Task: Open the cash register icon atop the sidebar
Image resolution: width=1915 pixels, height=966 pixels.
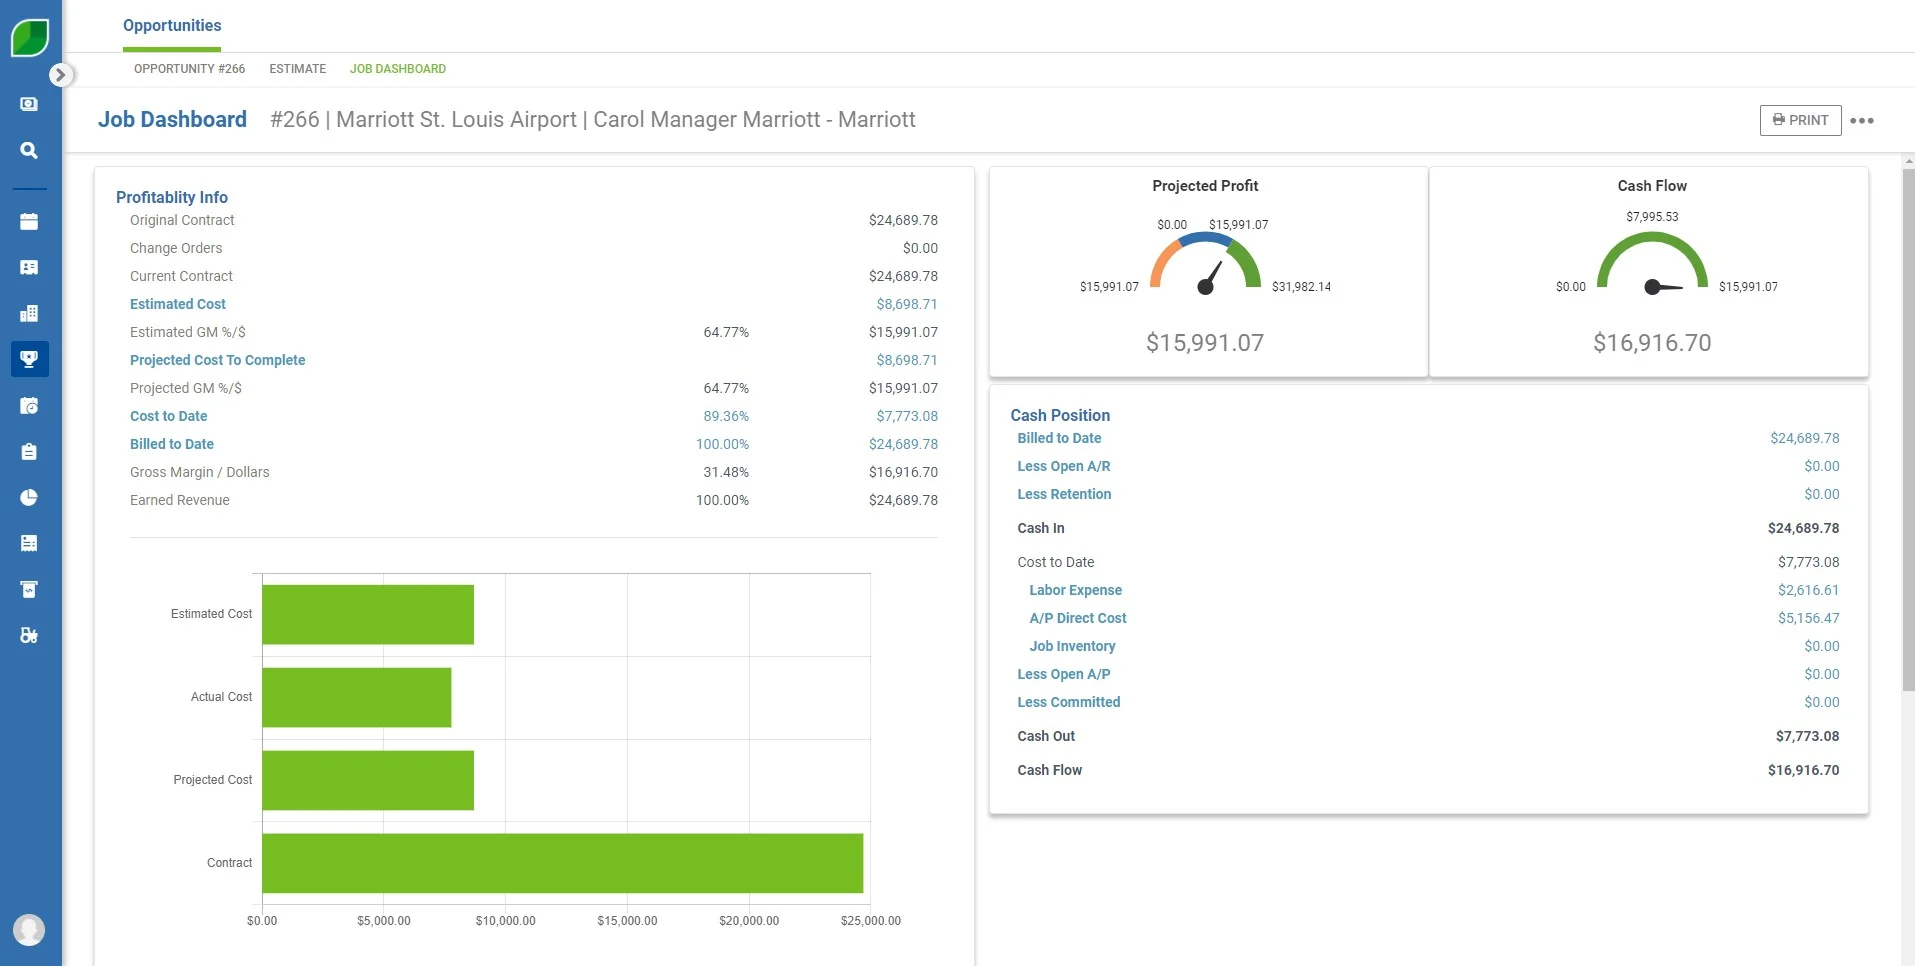Action: coord(29,104)
